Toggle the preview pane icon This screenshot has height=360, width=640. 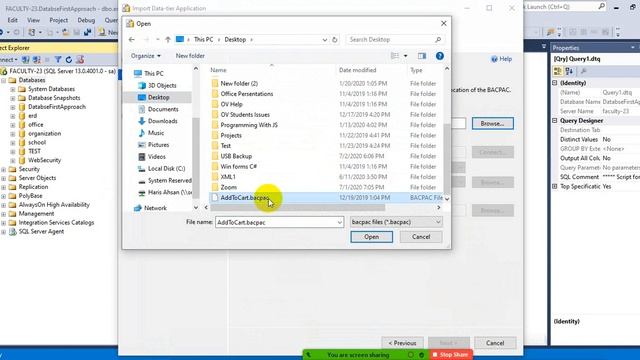[422, 56]
